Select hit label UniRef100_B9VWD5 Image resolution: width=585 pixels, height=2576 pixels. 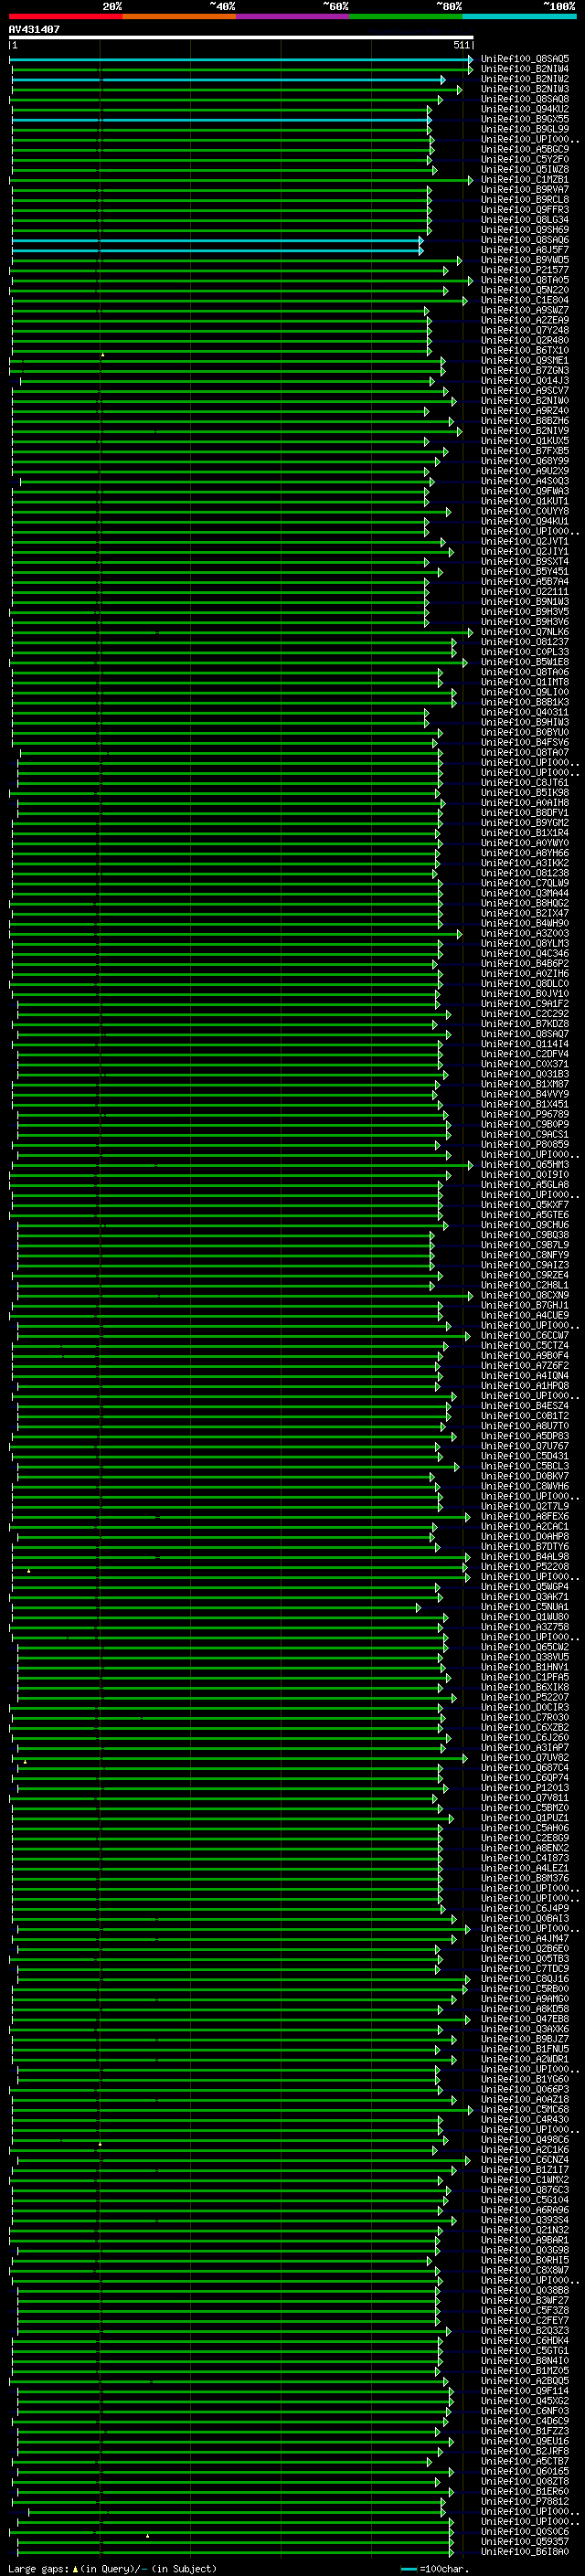[525, 260]
